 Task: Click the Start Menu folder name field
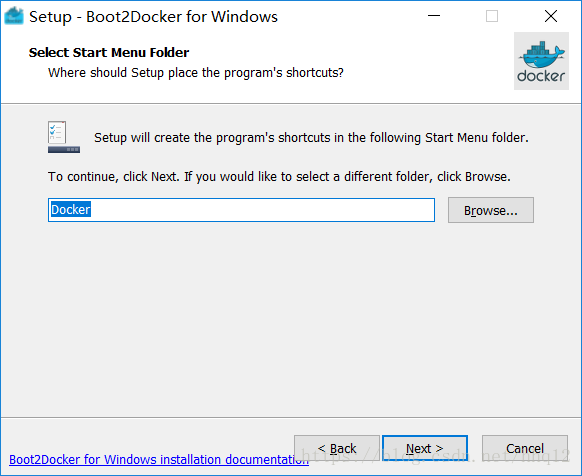(x=241, y=210)
